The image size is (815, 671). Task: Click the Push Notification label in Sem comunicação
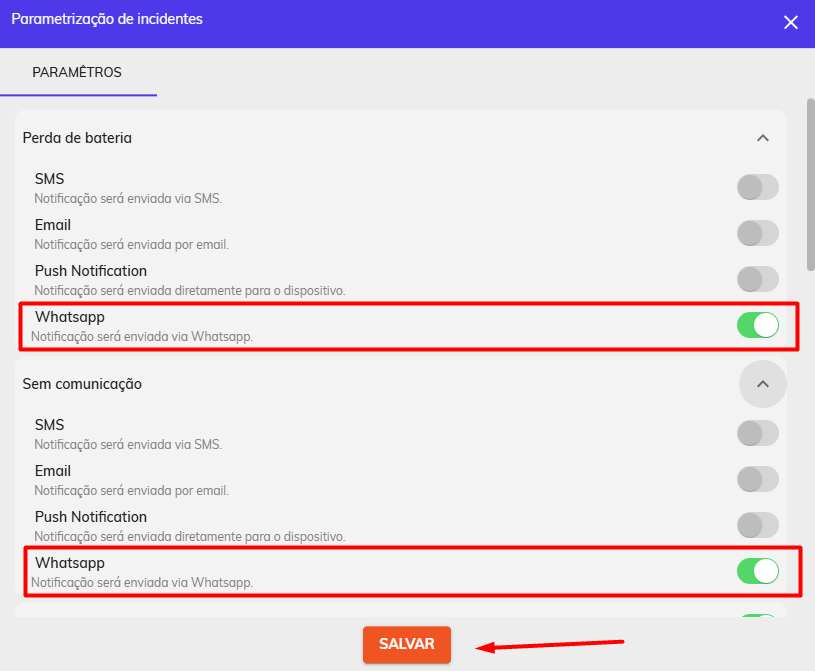(91, 517)
